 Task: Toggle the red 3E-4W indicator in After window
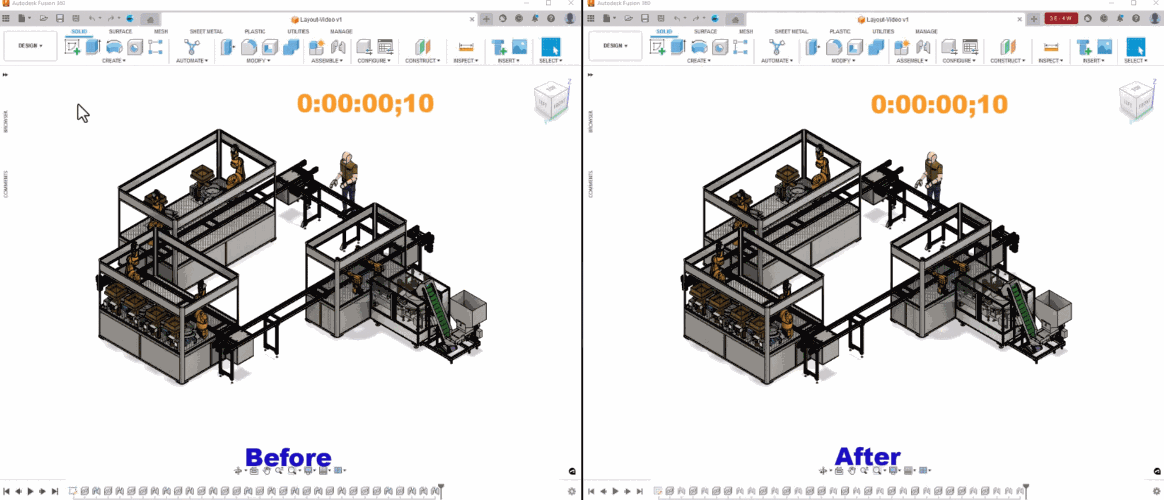coord(1061,18)
